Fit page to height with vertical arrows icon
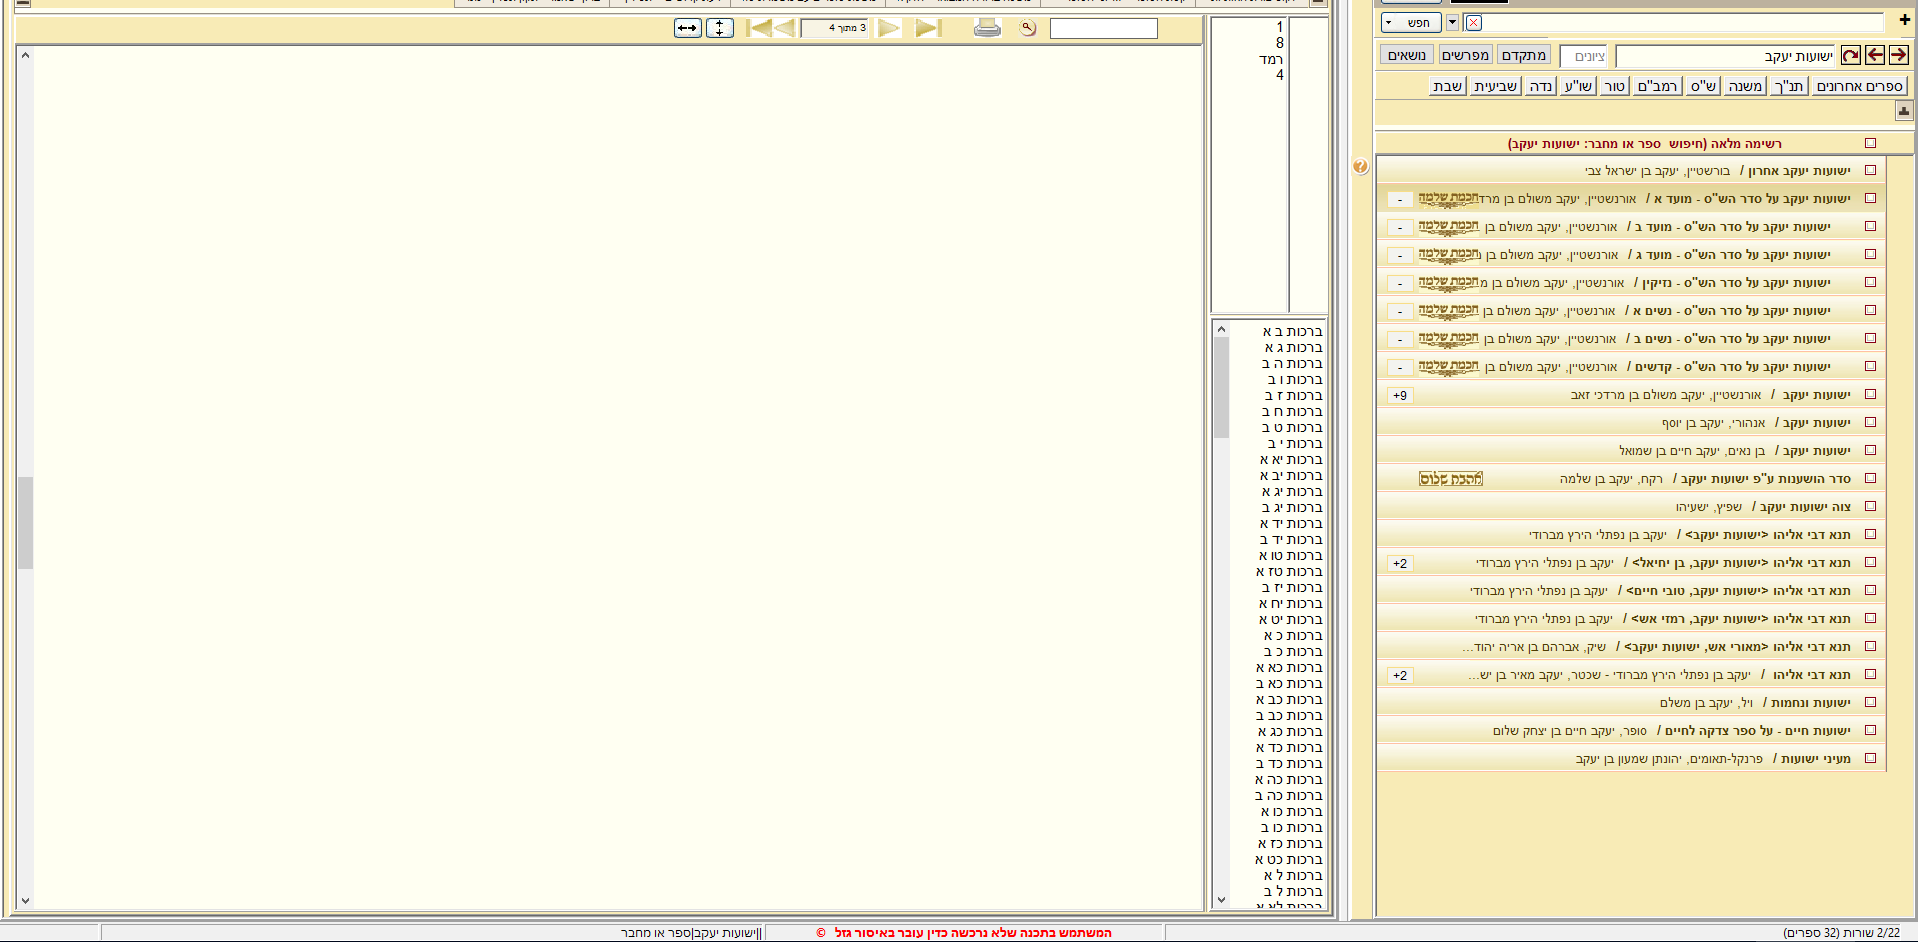Image resolution: width=1918 pixels, height=942 pixels. [x=720, y=28]
